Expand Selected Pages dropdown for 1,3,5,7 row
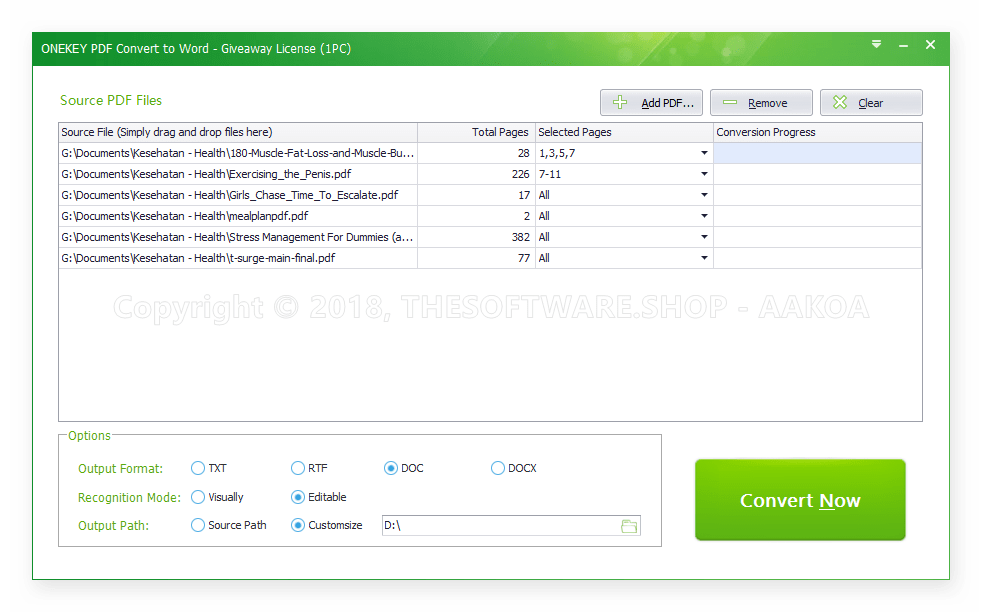 coord(704,153)
